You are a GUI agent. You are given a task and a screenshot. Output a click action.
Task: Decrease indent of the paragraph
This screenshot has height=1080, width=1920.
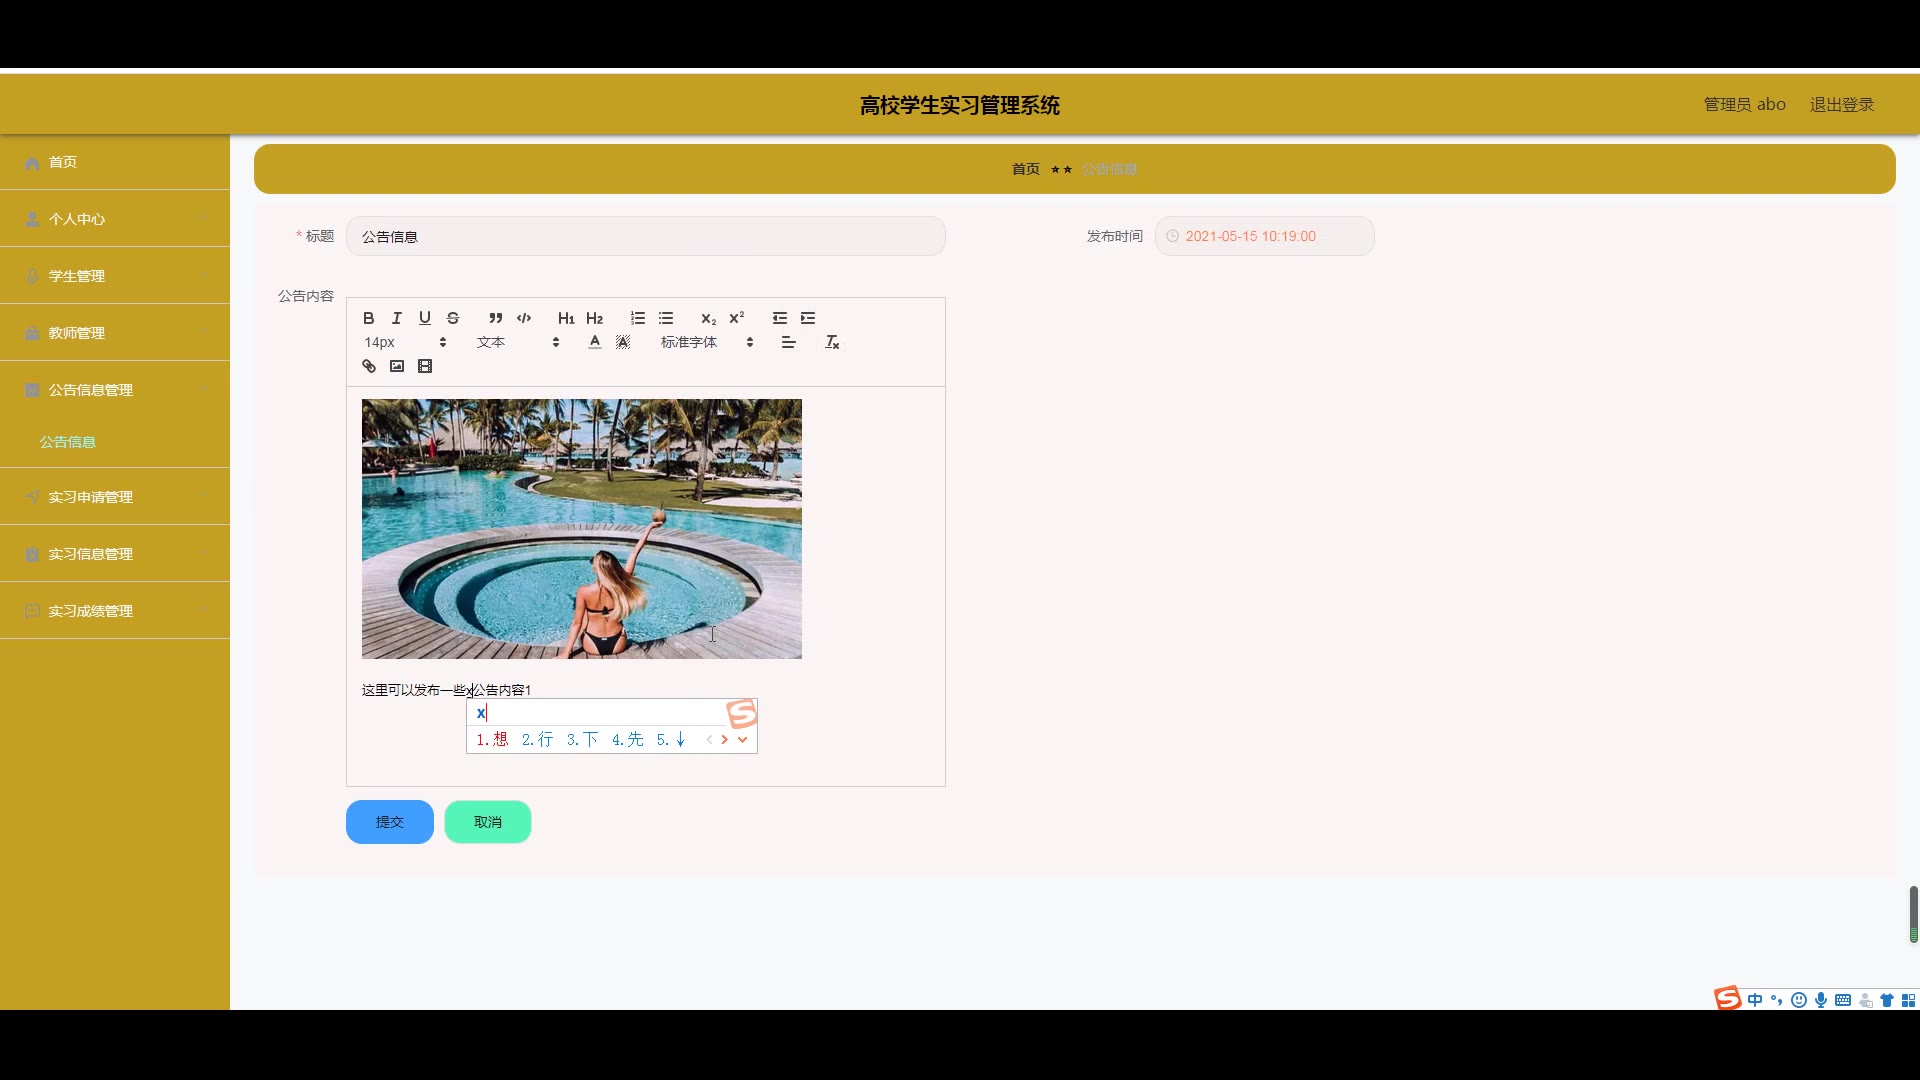pos(779,318)
